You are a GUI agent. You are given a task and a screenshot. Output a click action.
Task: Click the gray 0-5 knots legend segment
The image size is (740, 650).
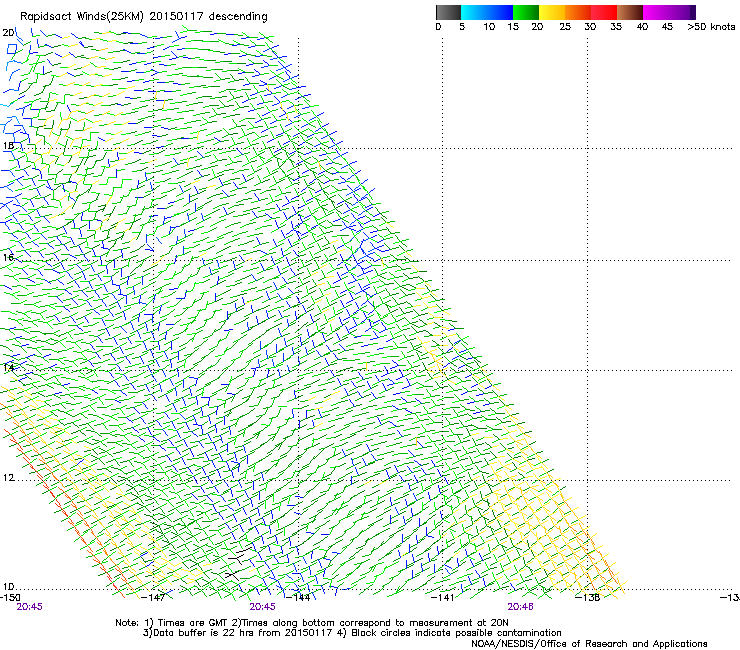tap(448, 12)
